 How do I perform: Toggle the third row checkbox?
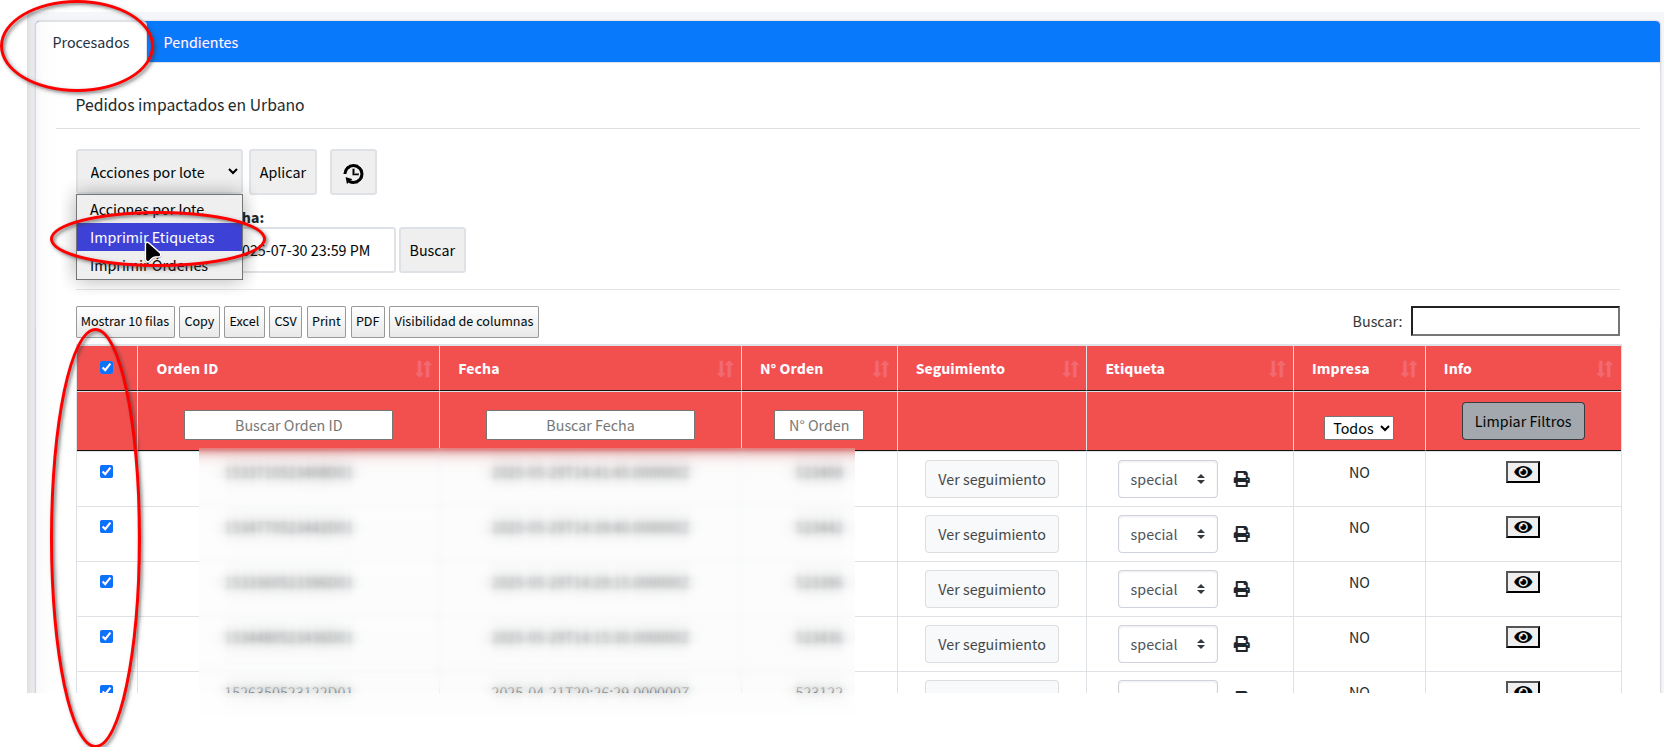tap(107, 582)
